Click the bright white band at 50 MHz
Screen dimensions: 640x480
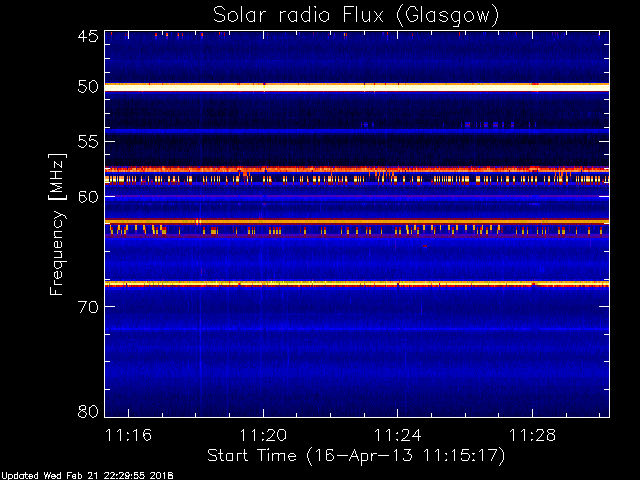357,87
